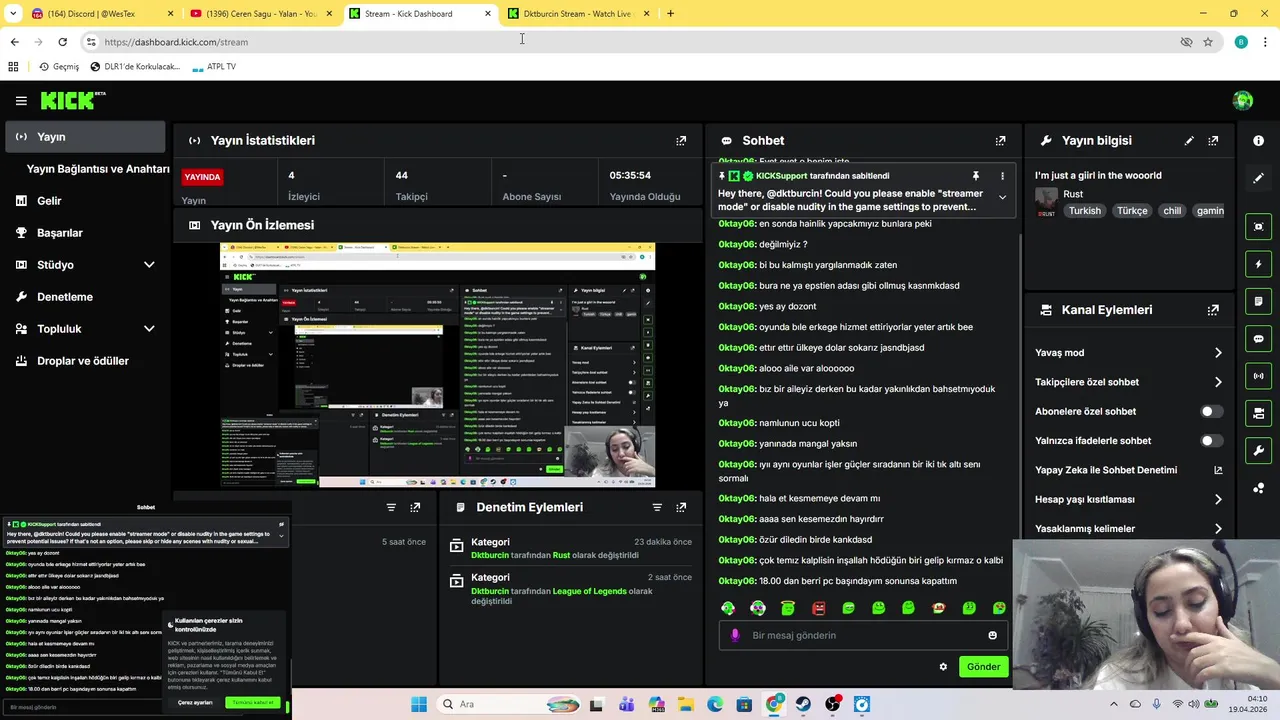This screenshot has height=720, width=1280.
Task: Click the green Gönder button
Action: point(983,667)
